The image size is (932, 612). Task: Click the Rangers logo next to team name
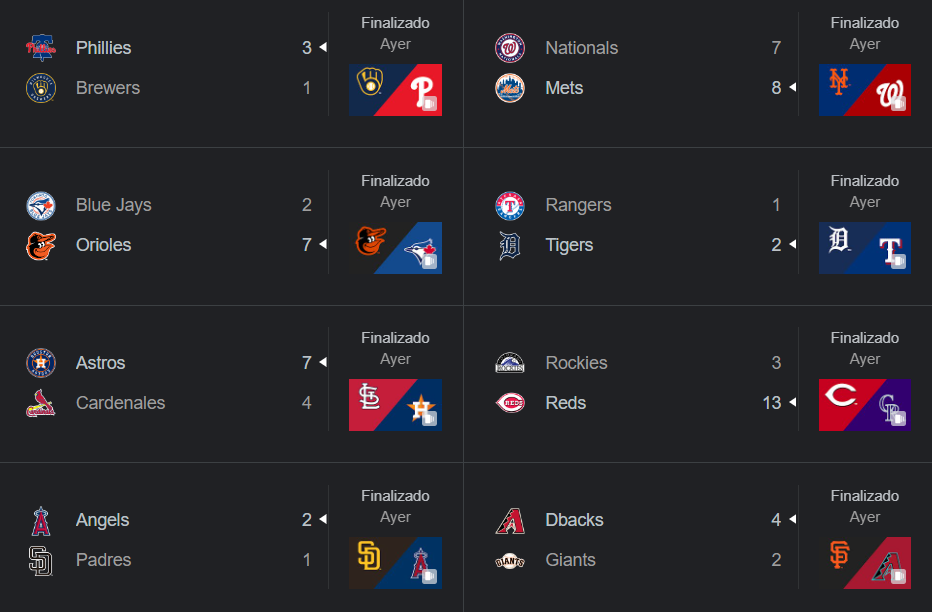510,205
